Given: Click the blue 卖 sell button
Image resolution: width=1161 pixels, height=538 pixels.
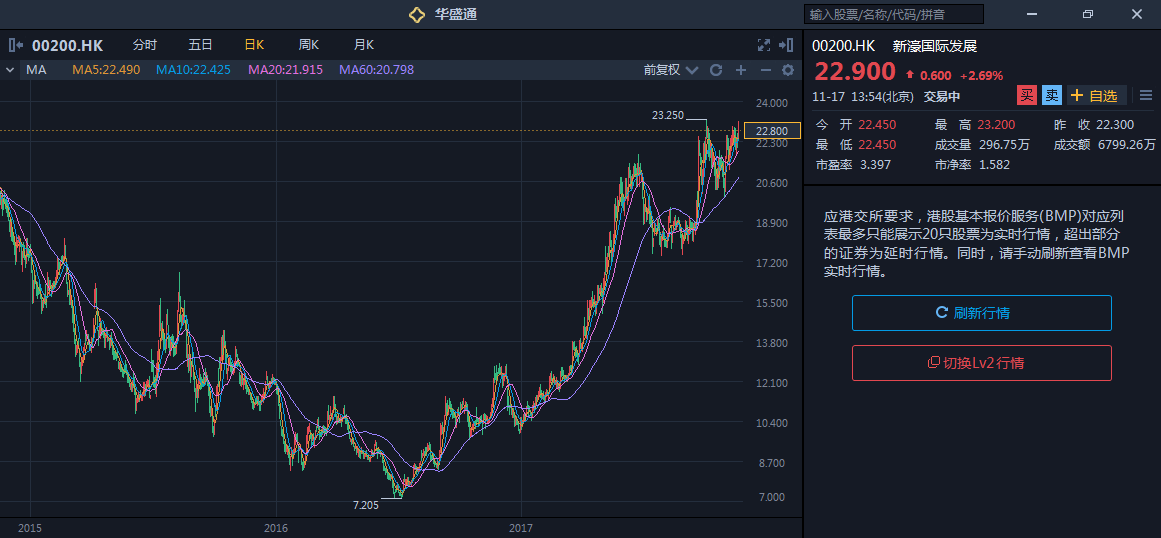Looking at the screenshot, I should point(1052,96).
